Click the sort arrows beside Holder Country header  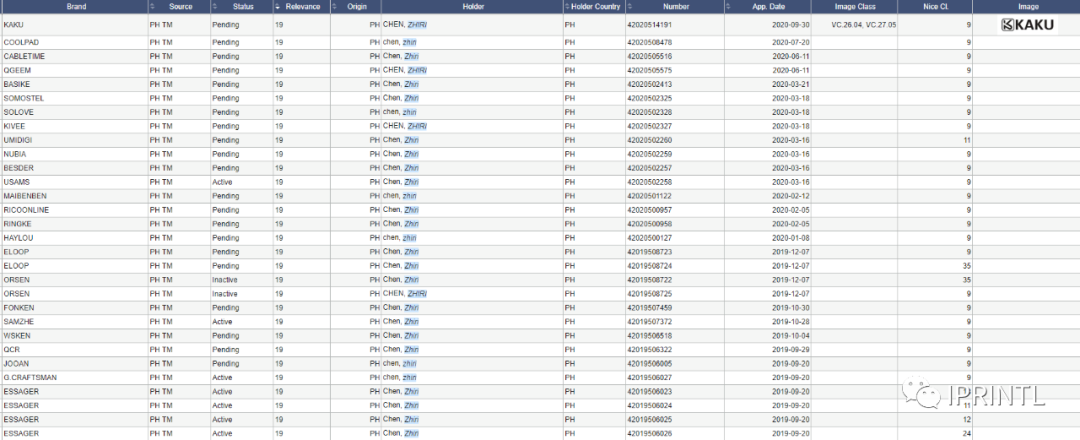click(x=568, y=6)
